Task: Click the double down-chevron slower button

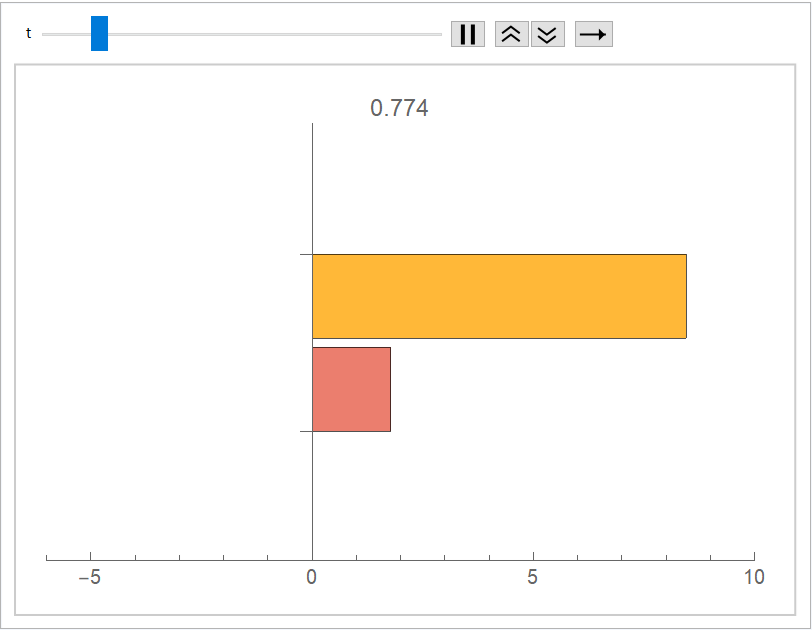Action: click(547, 34)
